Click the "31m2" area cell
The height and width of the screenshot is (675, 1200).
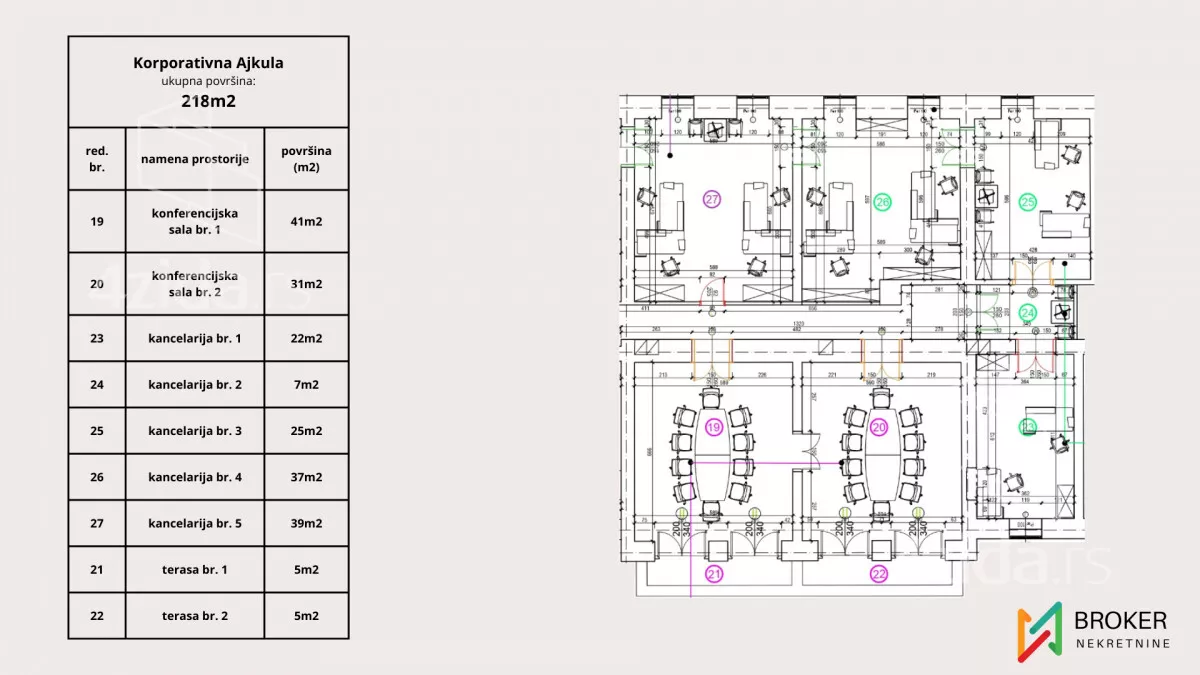click(x=307, y=284)
